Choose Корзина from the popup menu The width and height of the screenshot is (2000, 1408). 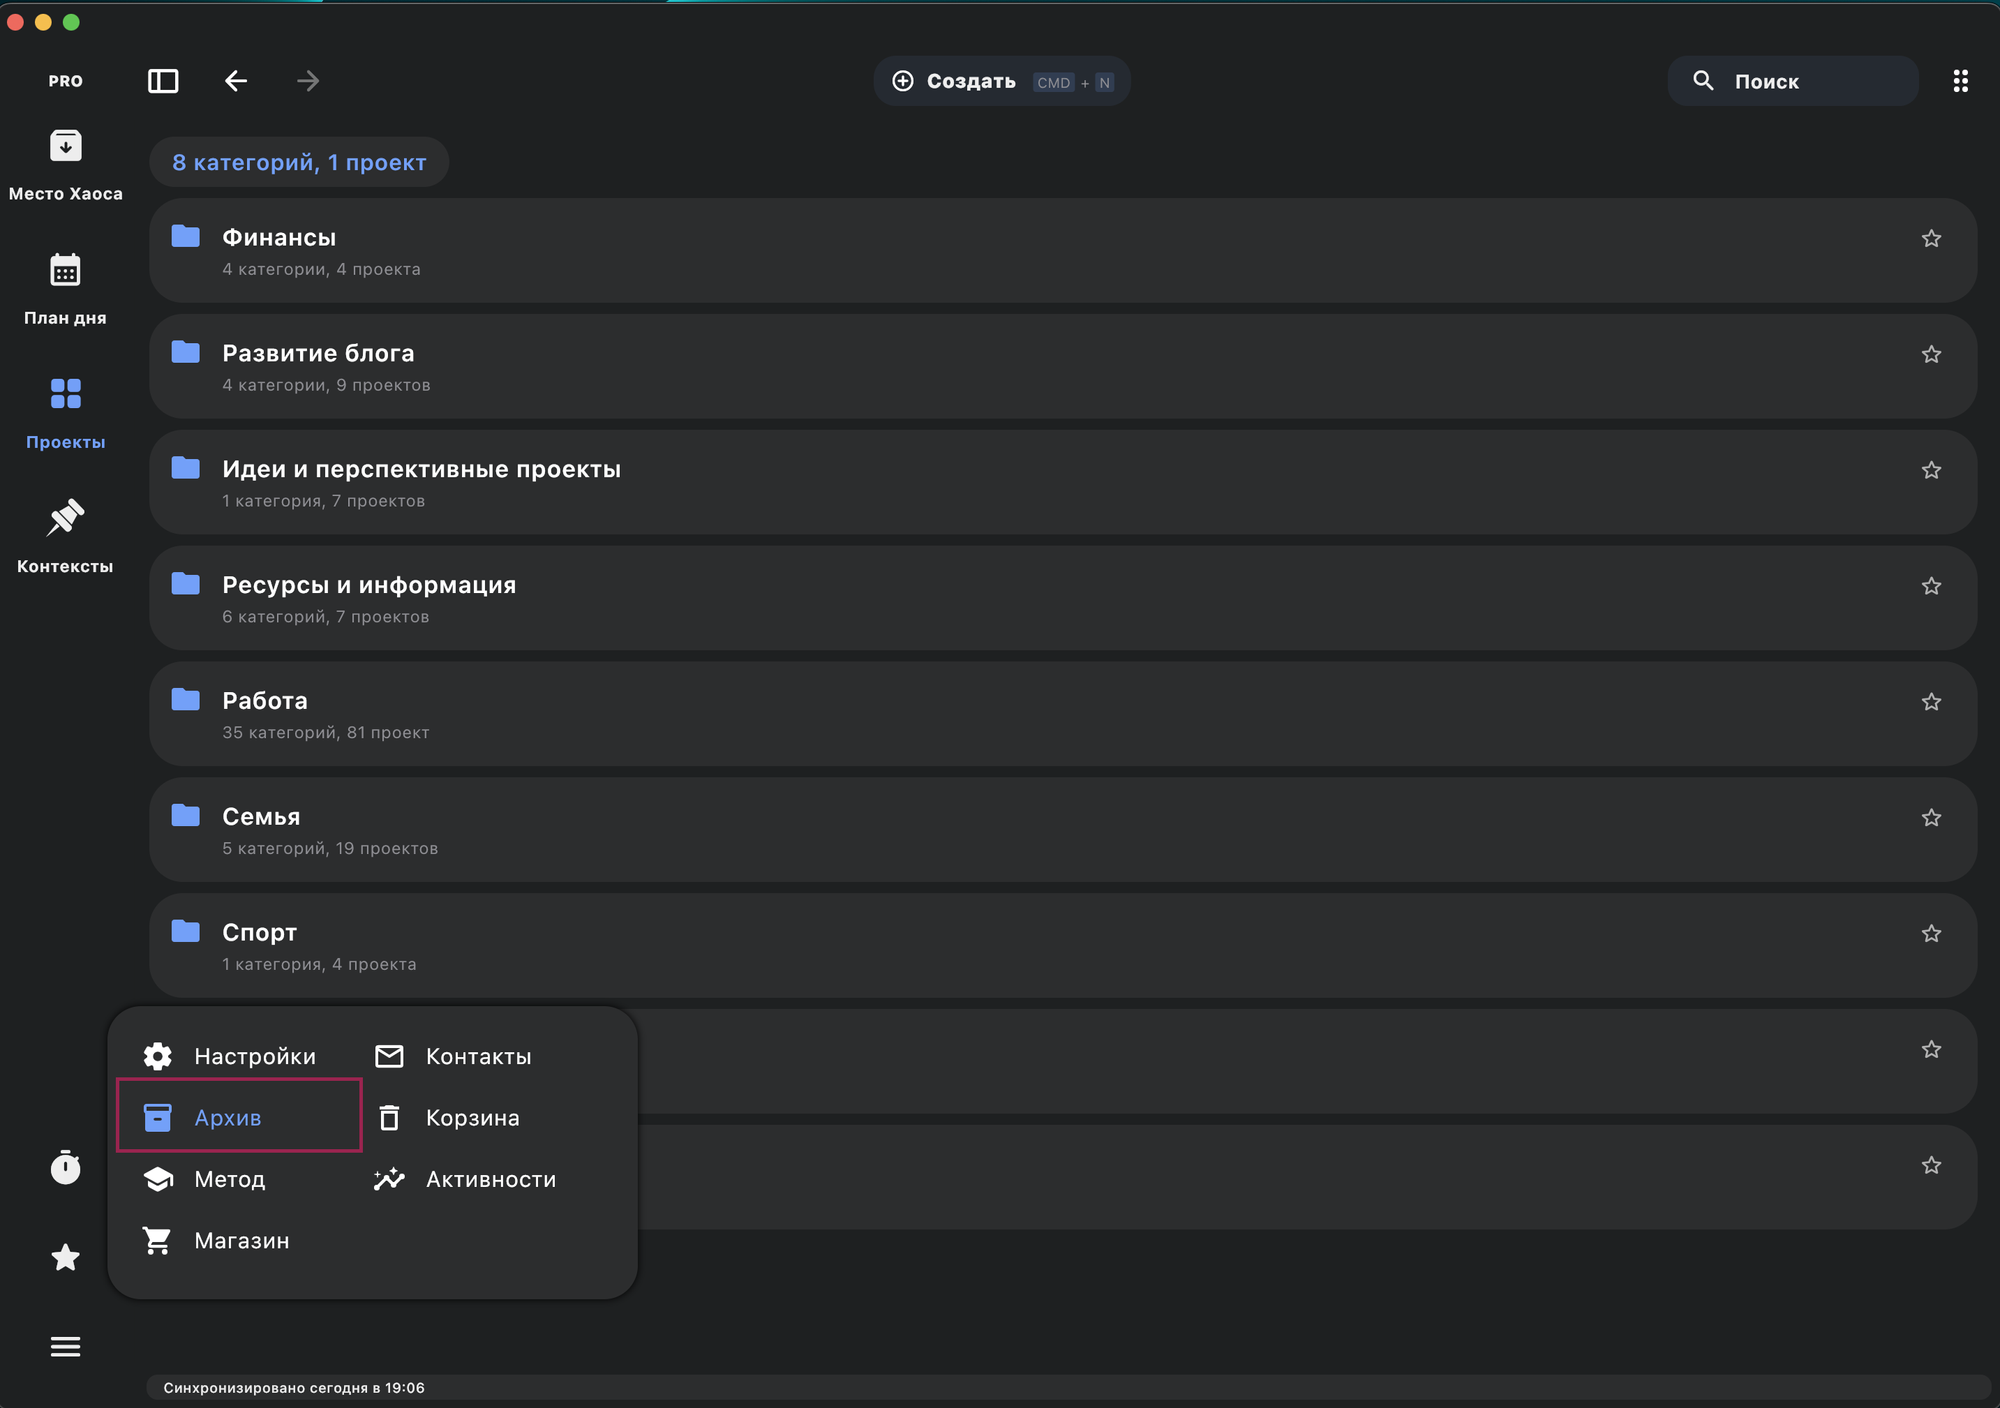click(472, 1117)
